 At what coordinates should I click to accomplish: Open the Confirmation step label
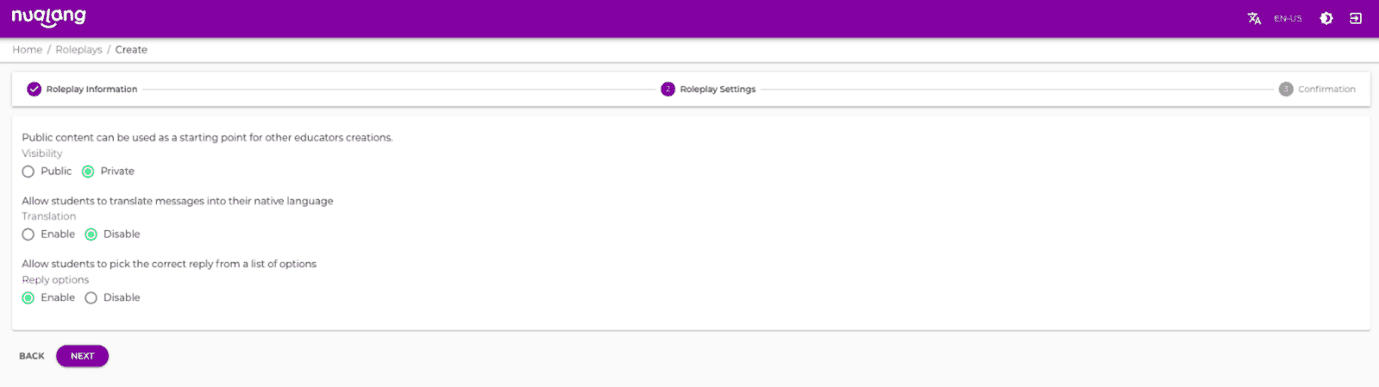coord(1327,89)
